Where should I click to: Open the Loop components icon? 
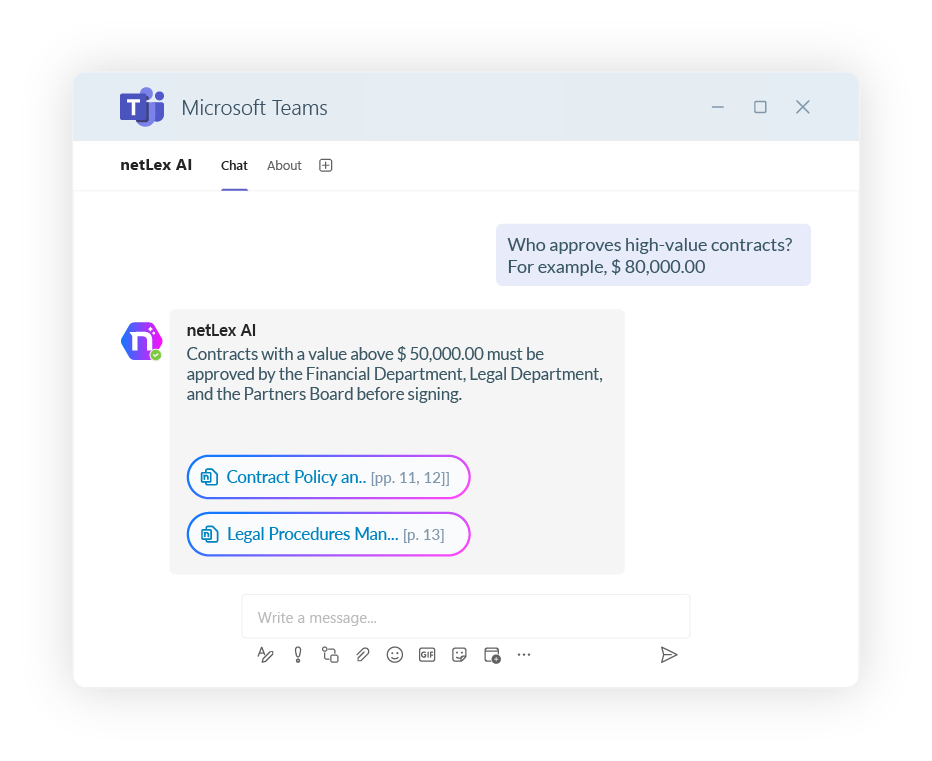tap(330, 655)
